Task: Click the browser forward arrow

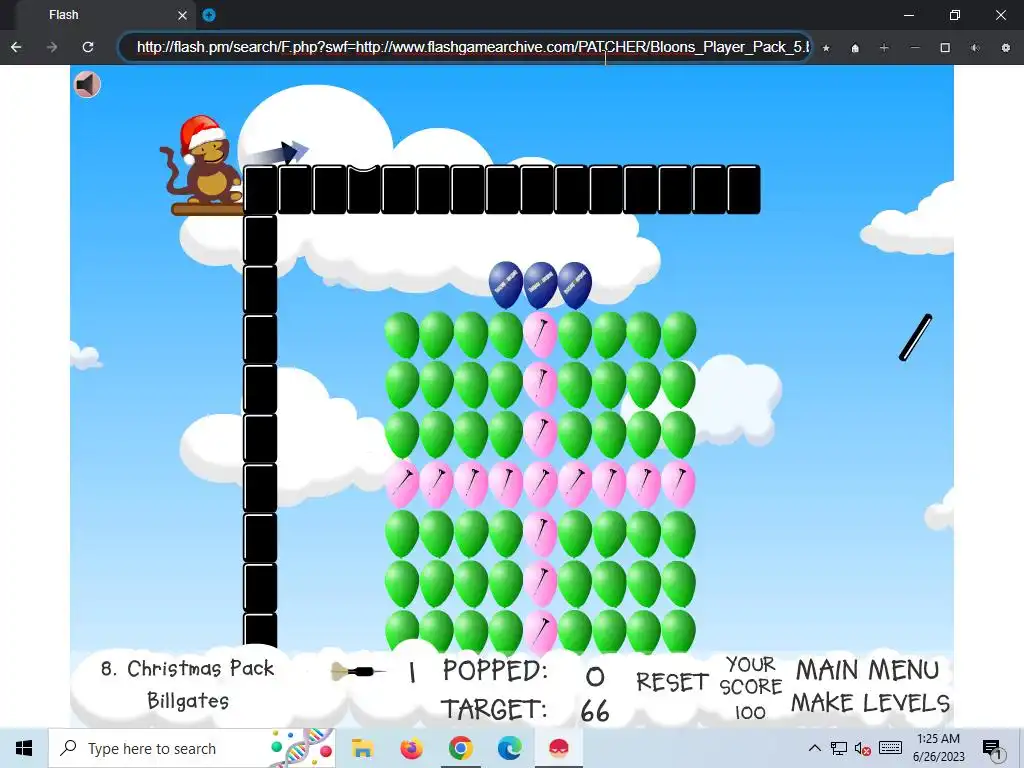Action: point(52,47)
